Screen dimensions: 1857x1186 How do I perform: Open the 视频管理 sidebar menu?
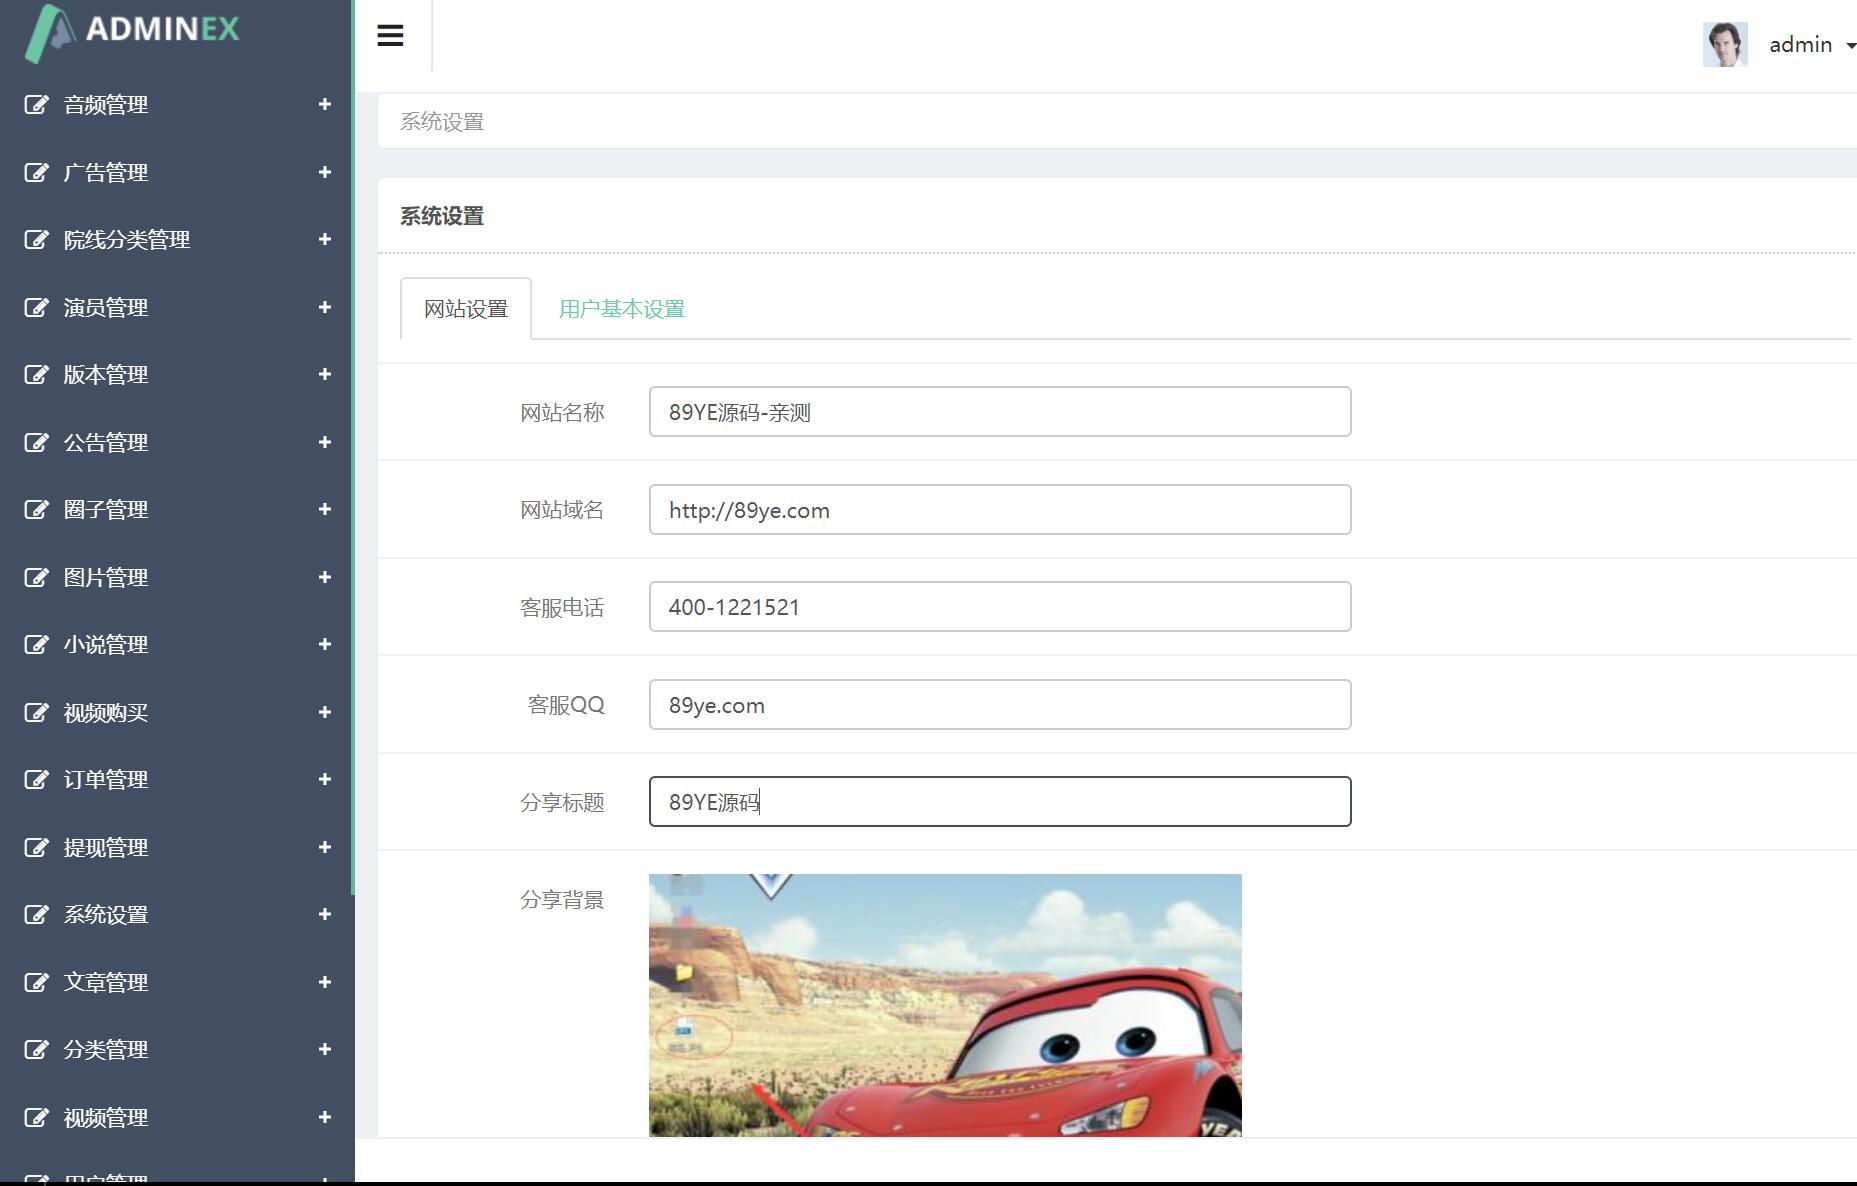pos(175,1118)
